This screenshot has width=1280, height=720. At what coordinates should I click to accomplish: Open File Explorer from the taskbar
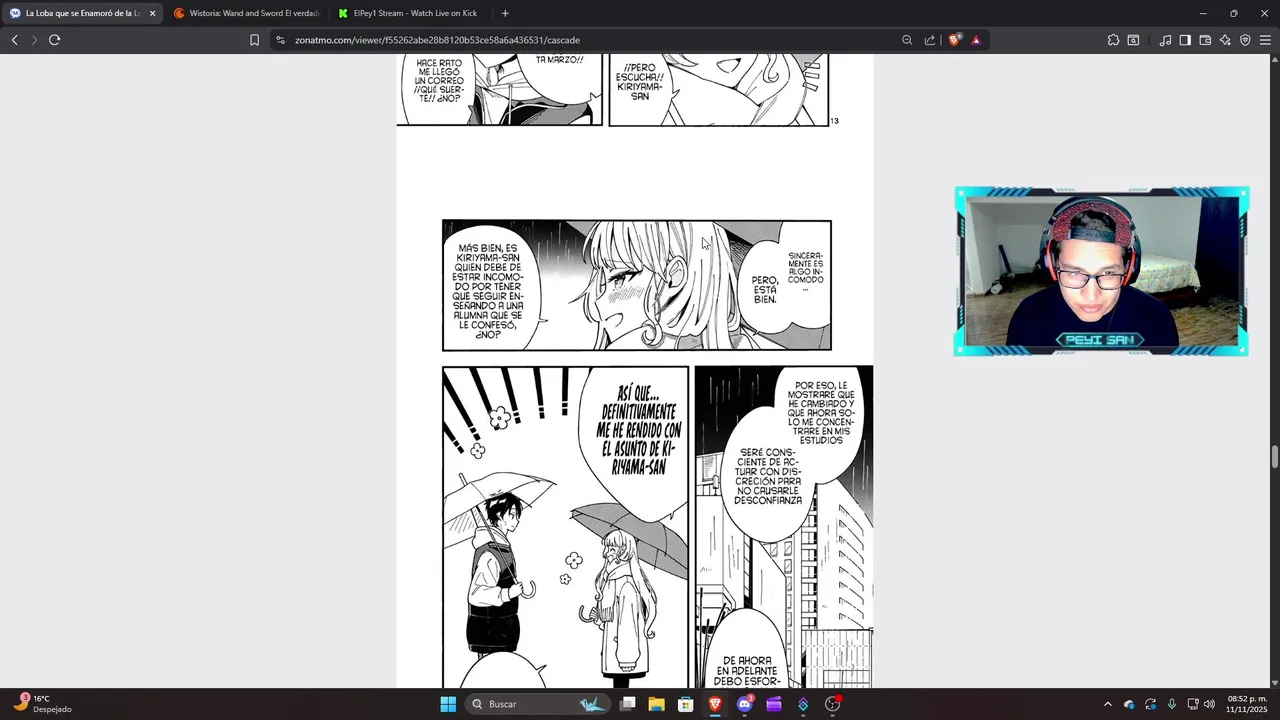pos(656,704)
